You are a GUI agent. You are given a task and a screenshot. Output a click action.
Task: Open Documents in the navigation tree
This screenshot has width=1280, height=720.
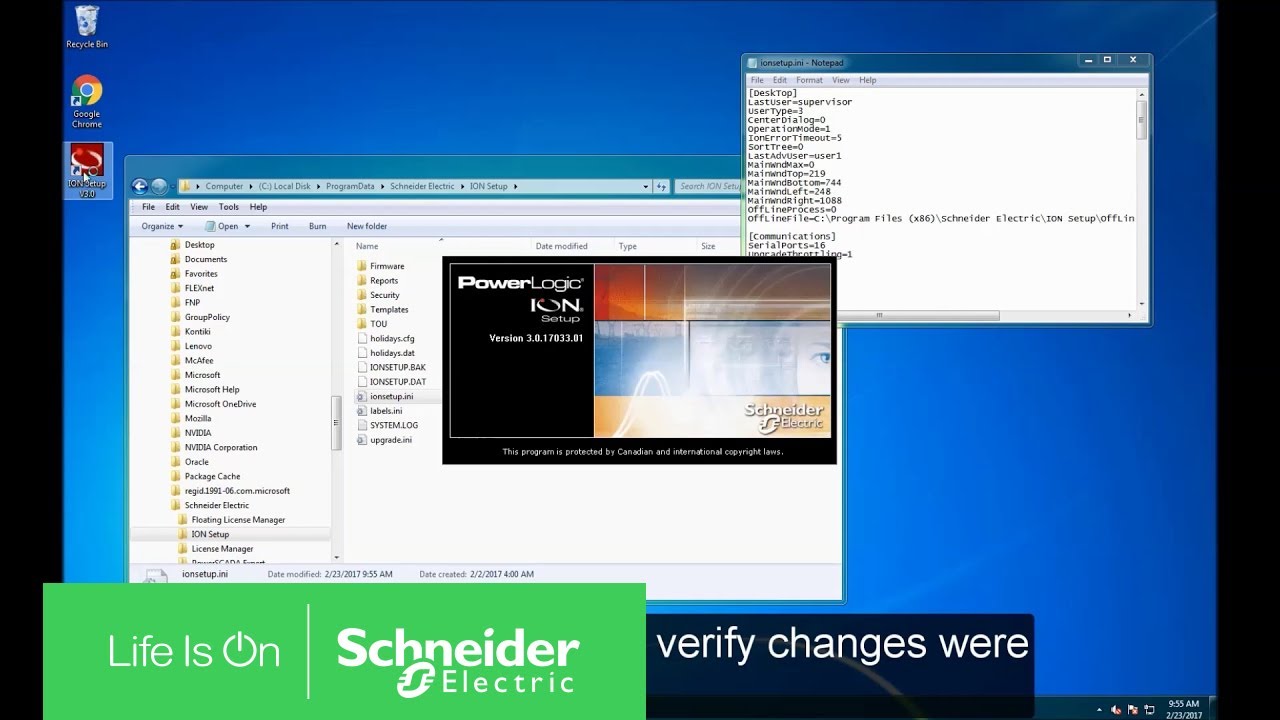(198, 259)
